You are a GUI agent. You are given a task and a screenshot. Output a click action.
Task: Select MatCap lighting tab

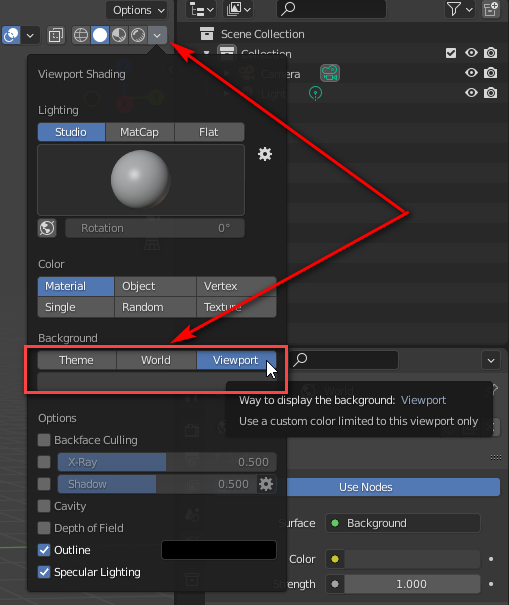(139, 132)
